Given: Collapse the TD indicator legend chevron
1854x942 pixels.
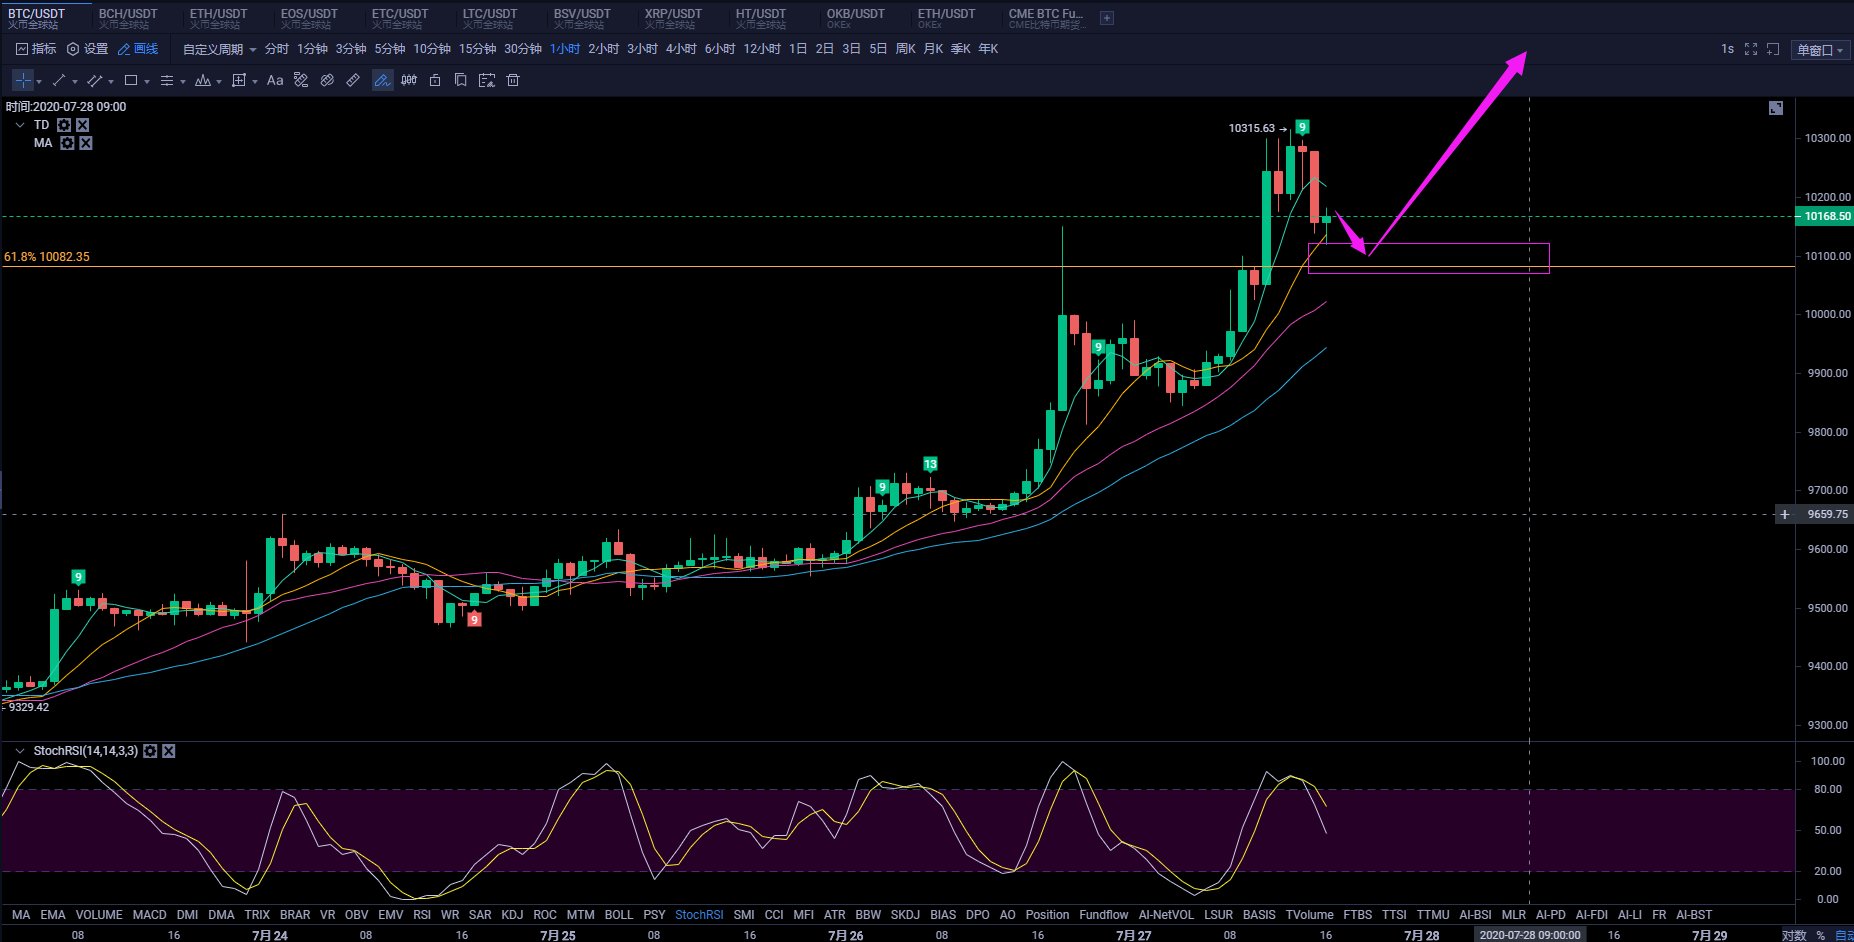Looking at the screenshot, I should click(x=20, y=125).
